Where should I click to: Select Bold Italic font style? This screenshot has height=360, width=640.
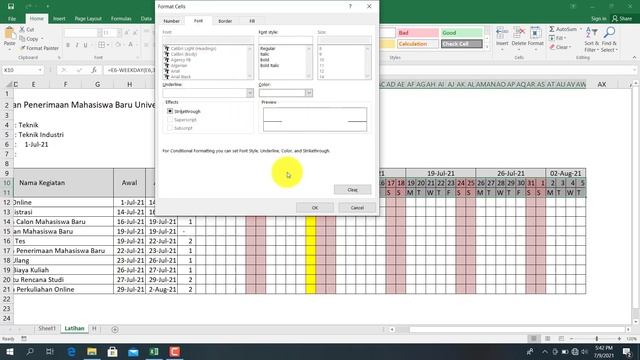[x=269, y=65]
